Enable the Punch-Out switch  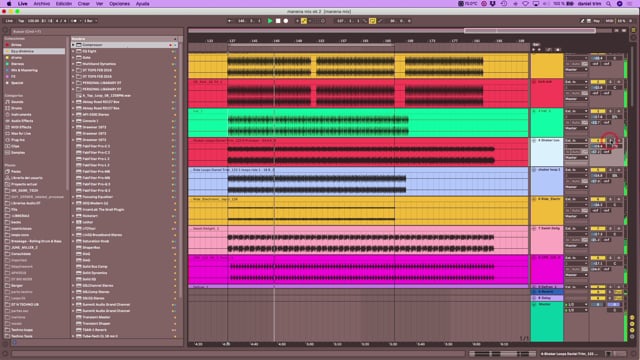pyautogui.click(x=380, y=21)
